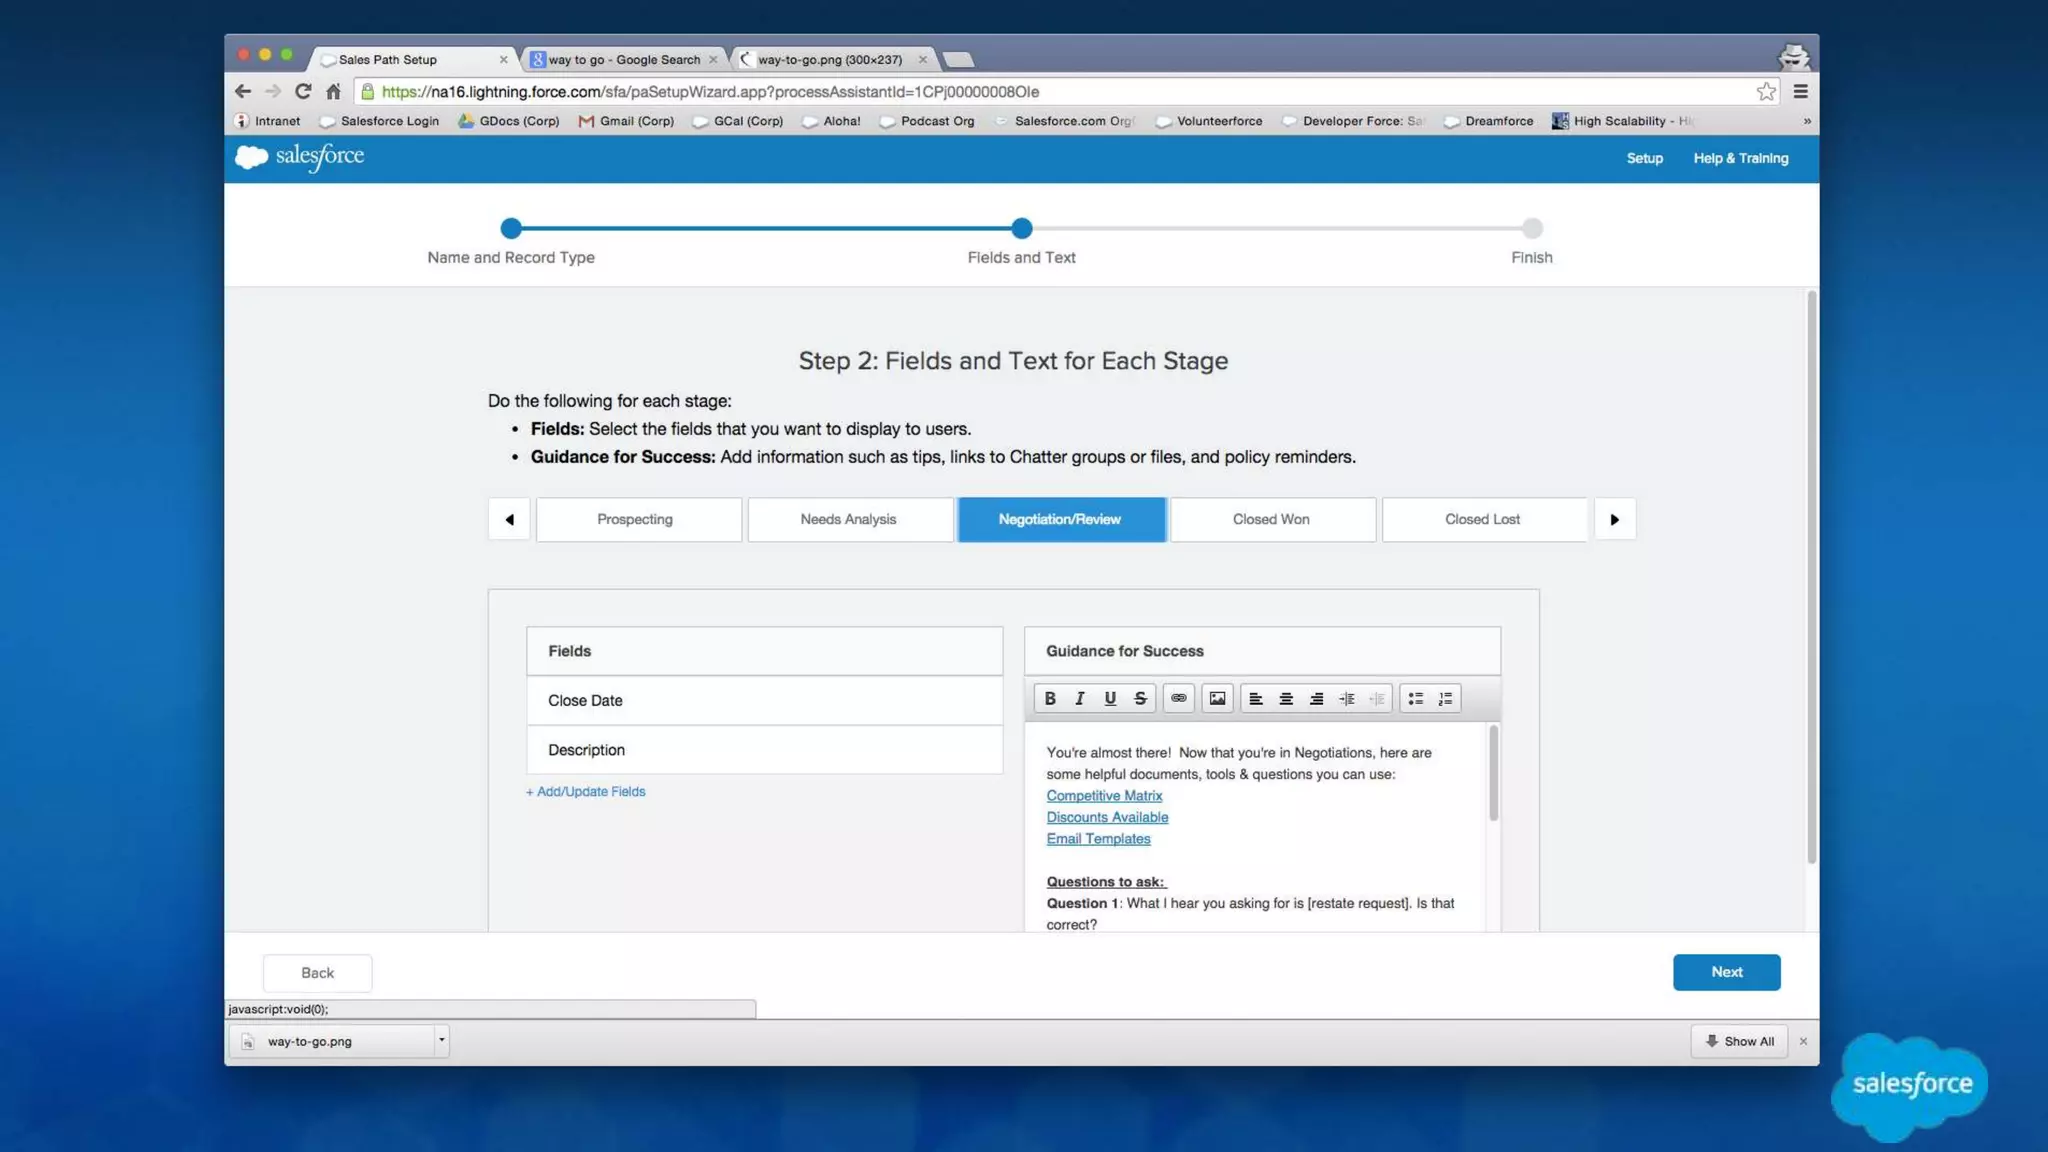Toggle bold formatting in Guidance editor

coord(1050,699)
